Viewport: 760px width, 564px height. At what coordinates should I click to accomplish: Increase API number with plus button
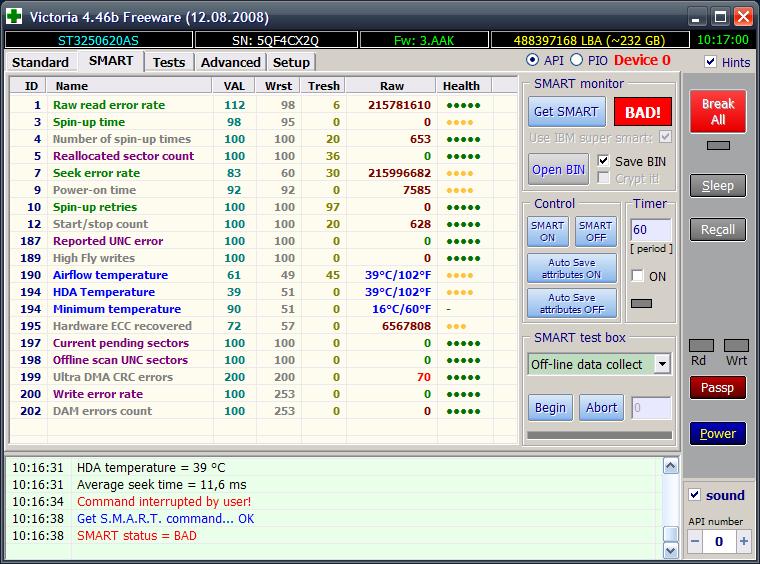tap(744, 541)
